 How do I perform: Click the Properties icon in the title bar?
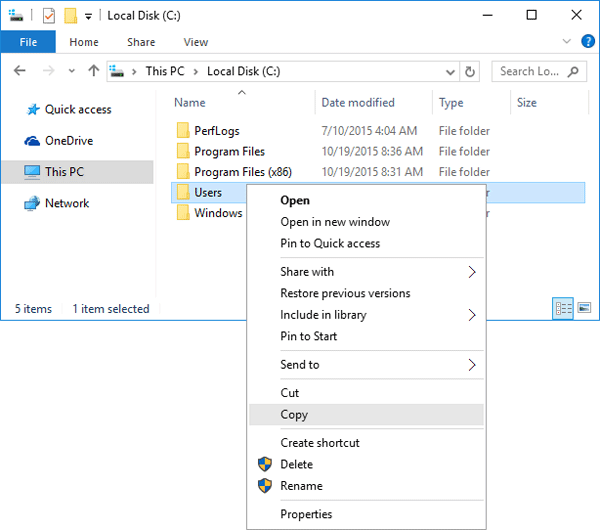pos(49,15)
